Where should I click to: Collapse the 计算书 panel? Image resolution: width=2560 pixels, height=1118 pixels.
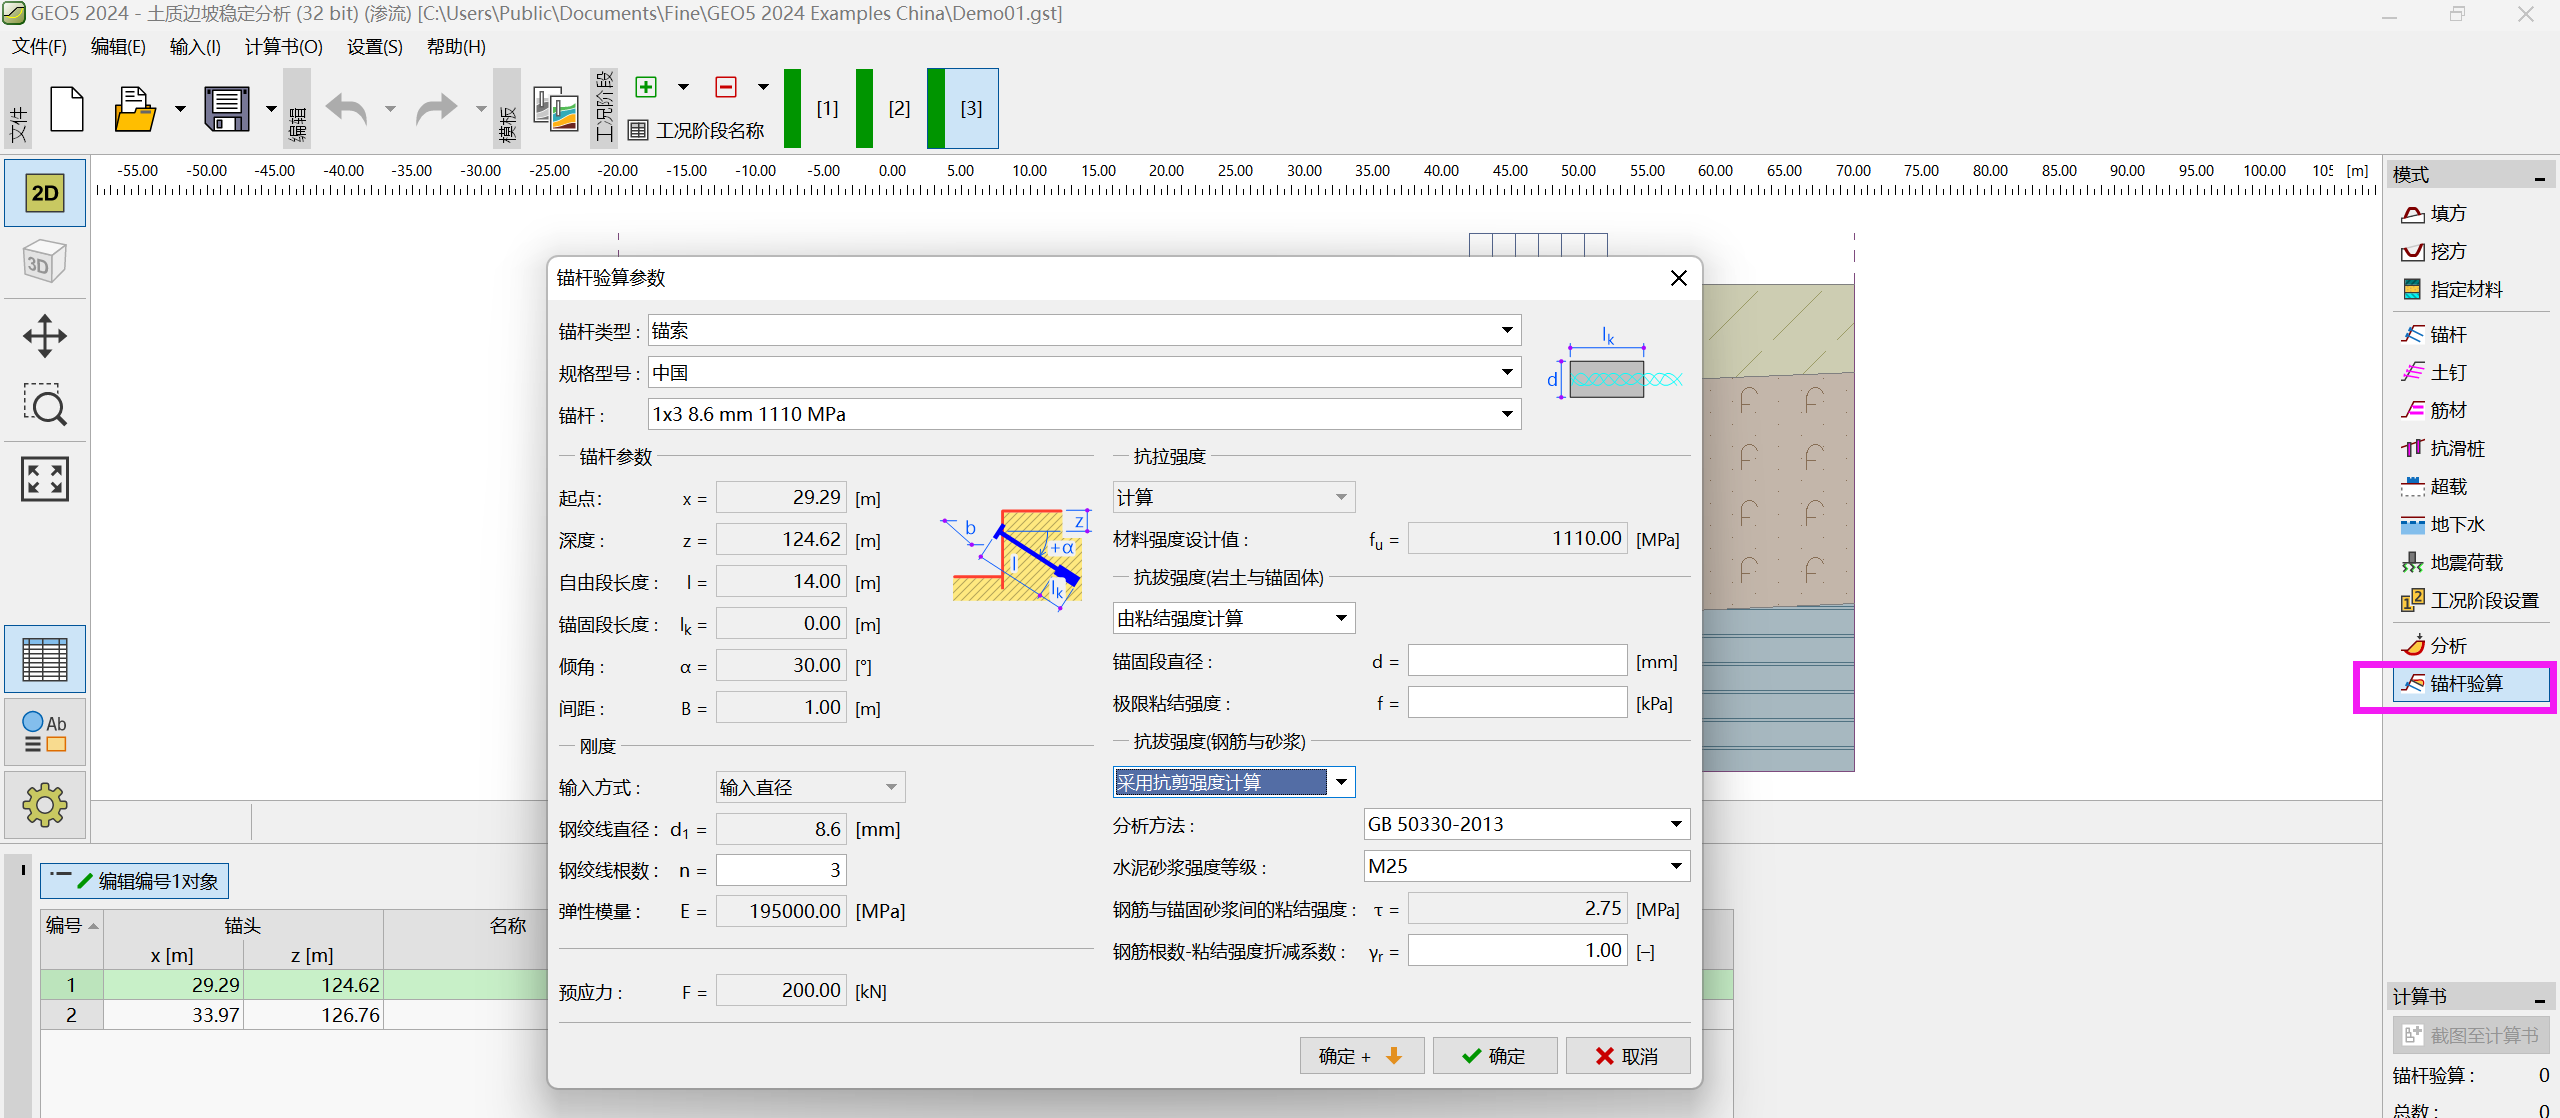(2539, 999)
